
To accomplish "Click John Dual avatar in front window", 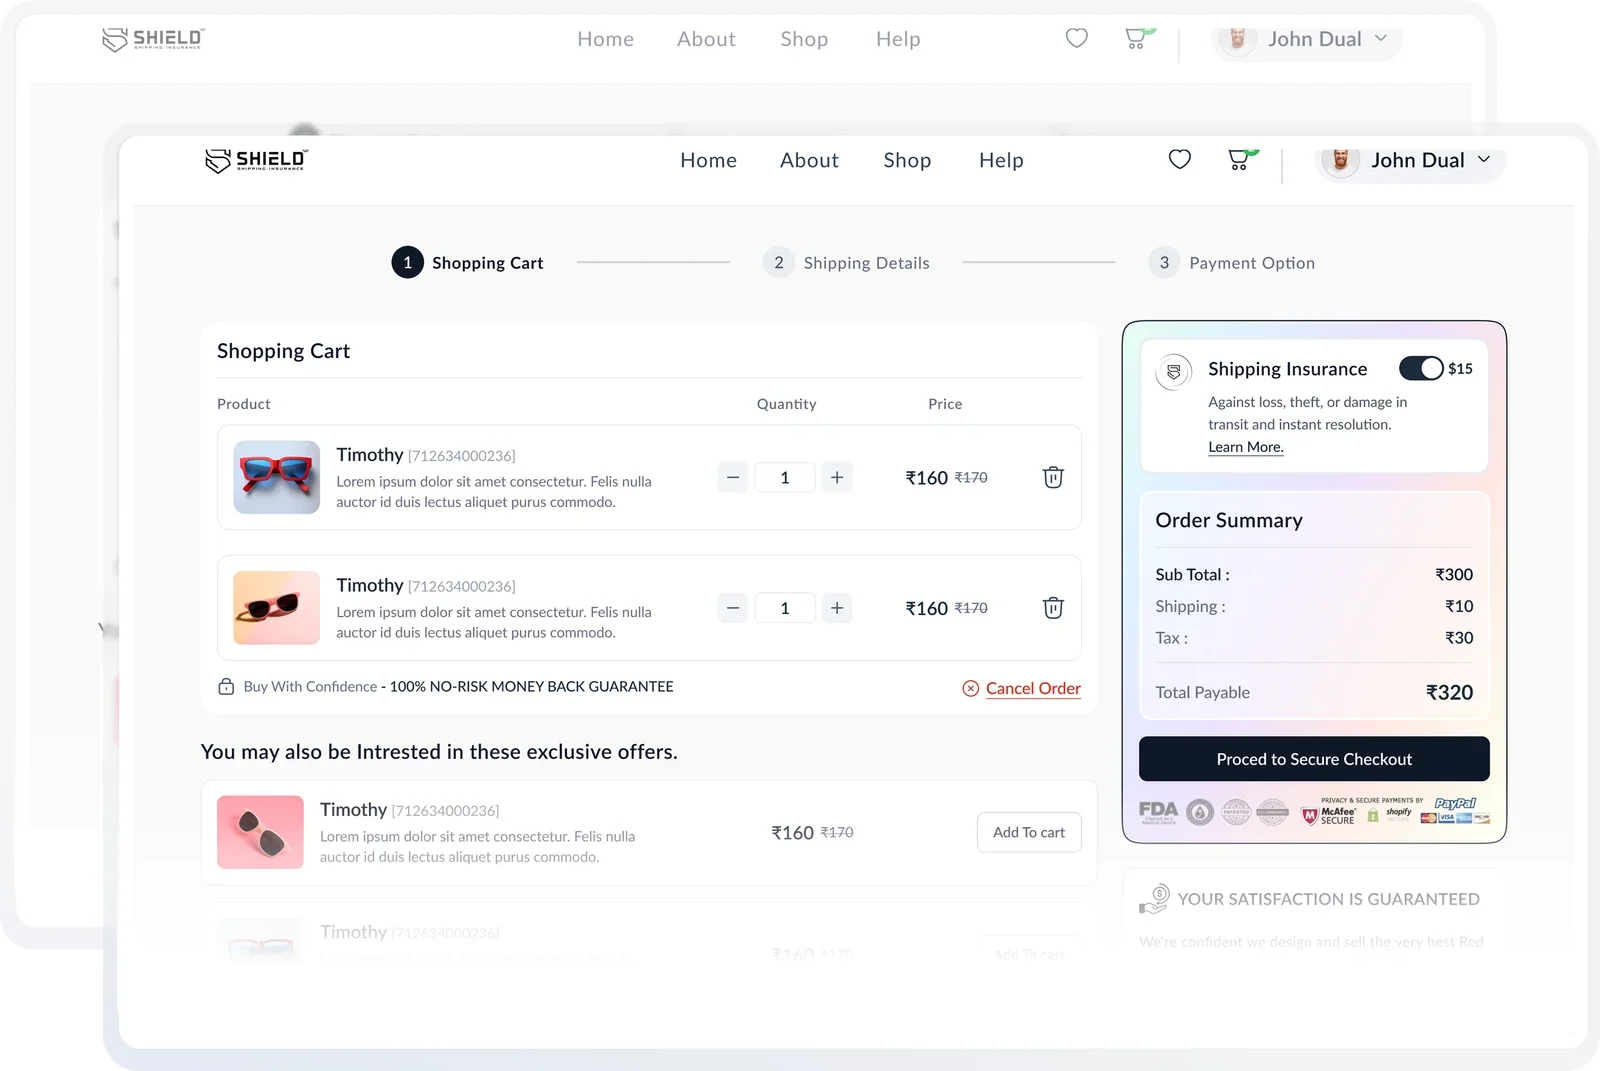I will coord(1341,160).
